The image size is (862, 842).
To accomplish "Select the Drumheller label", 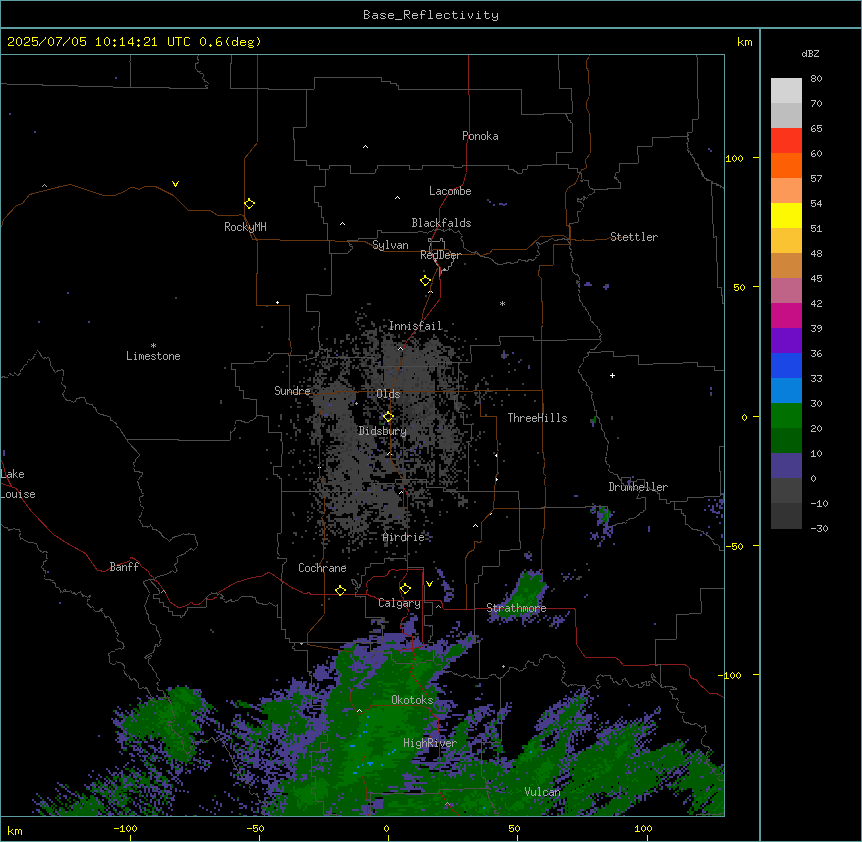I will point(638,487).
